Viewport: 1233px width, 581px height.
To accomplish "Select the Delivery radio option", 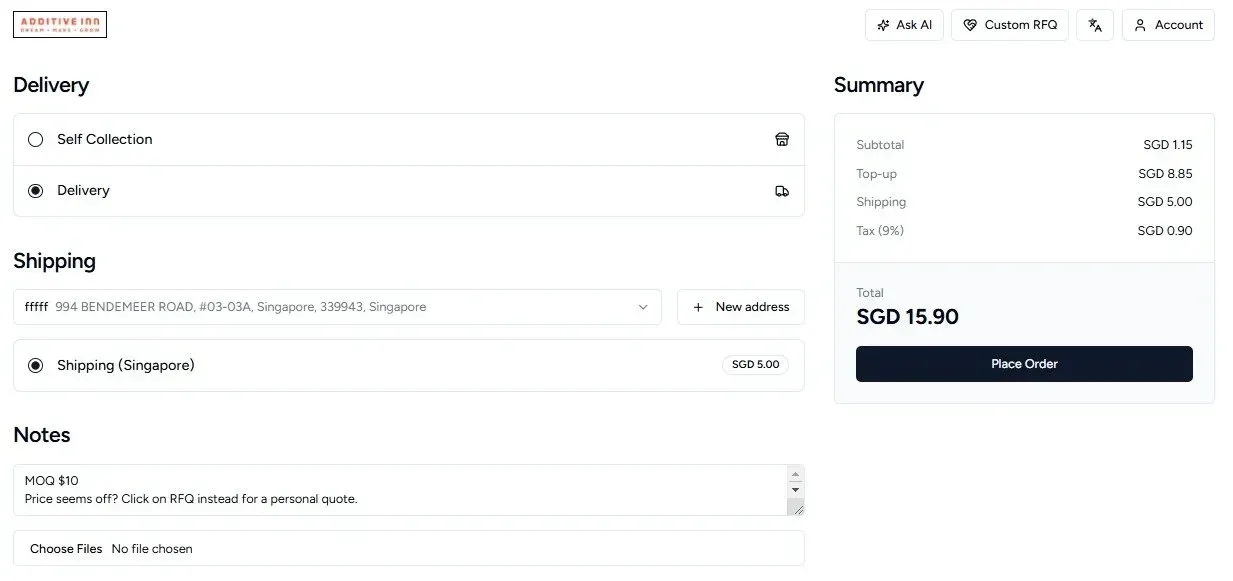I will (x=36, y=191).
